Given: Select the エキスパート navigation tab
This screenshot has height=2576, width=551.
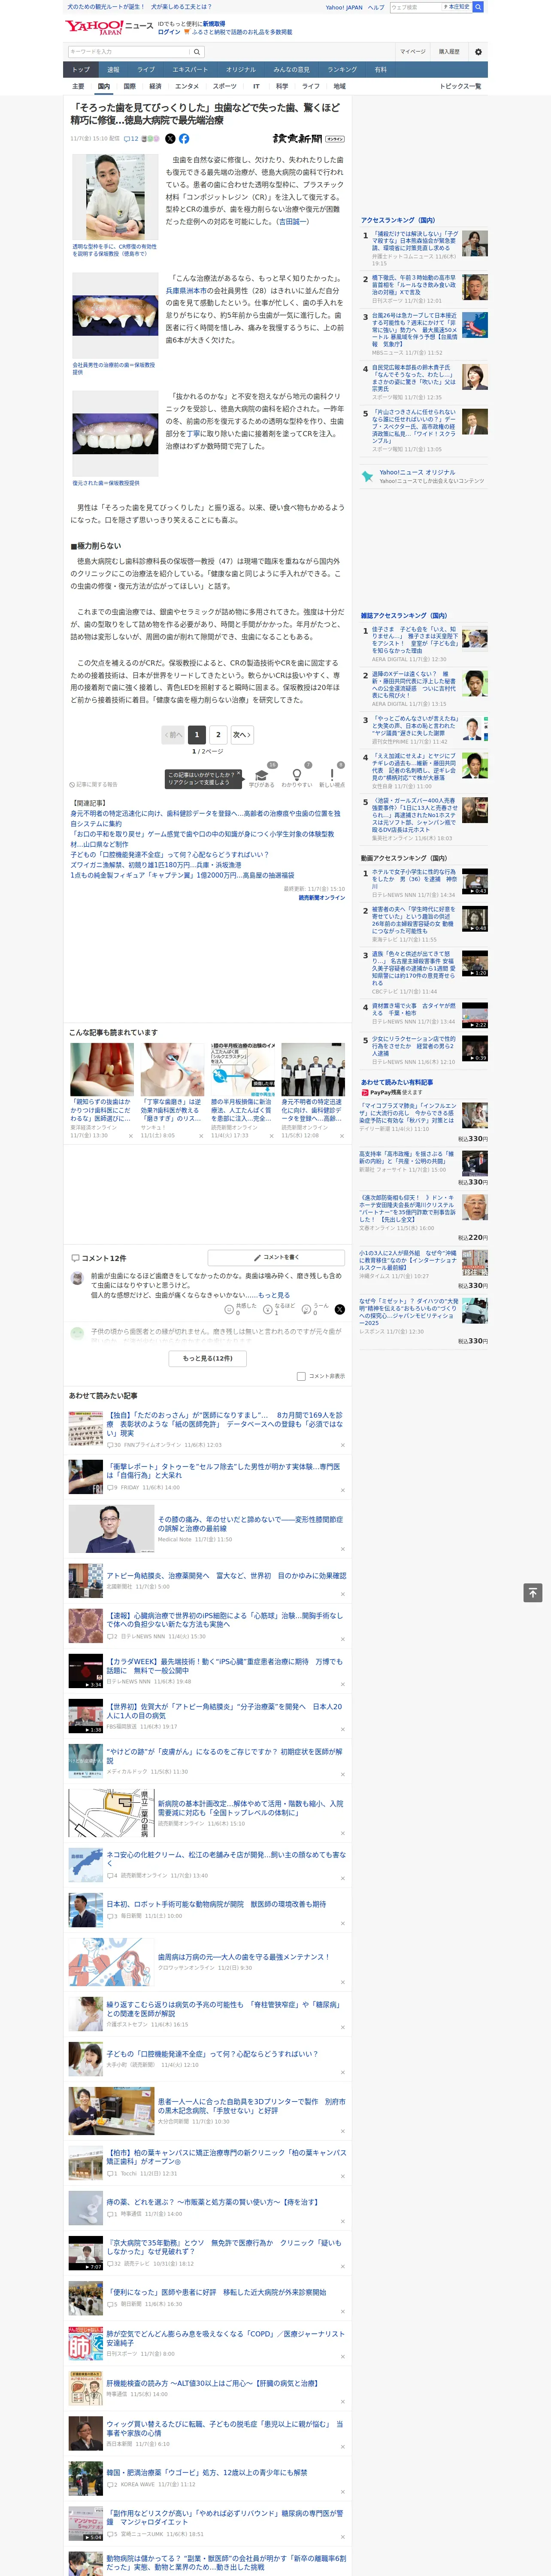Looking at the screenshot, I should (190, 70).
